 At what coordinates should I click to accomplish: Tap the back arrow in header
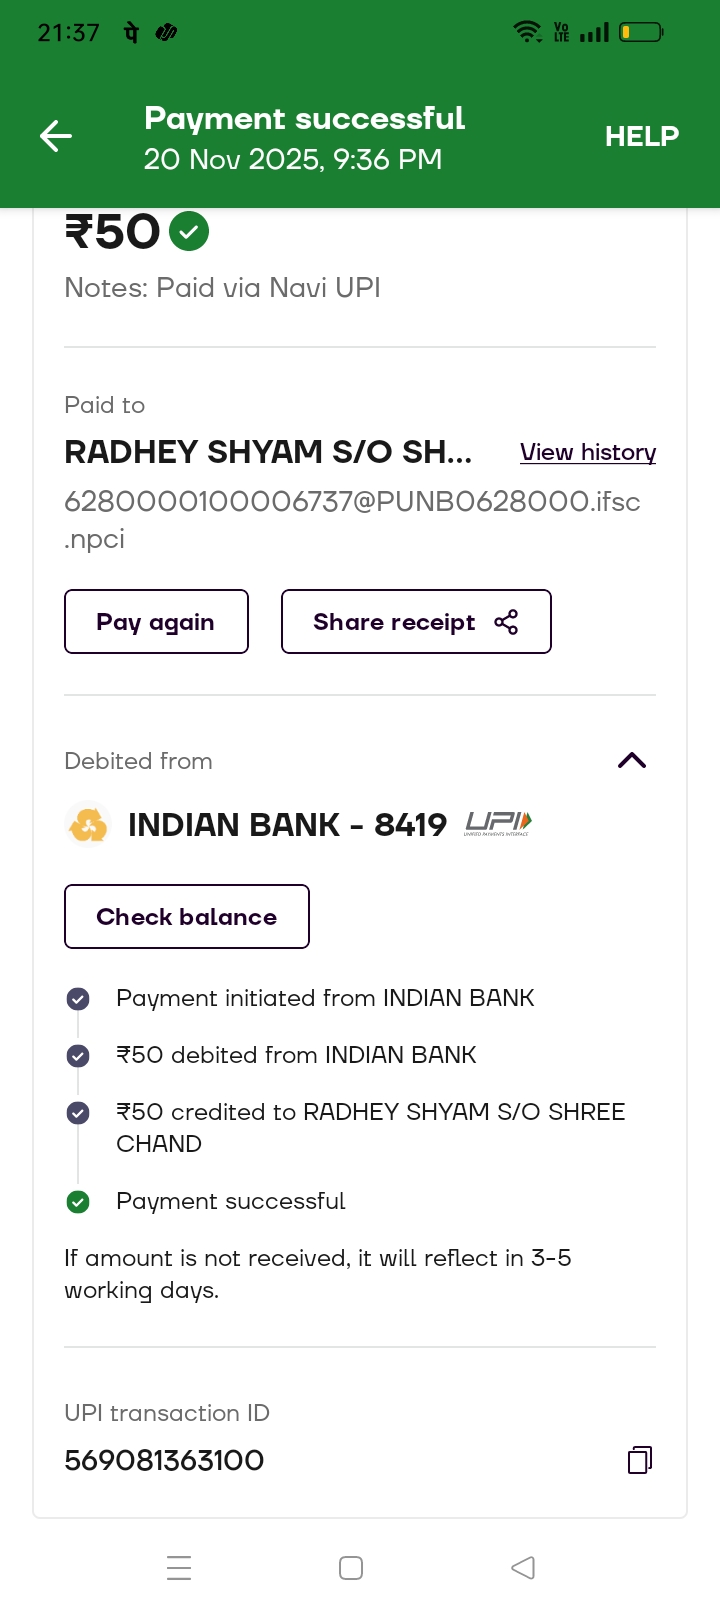pyautogui.click(x=56, y=136)
